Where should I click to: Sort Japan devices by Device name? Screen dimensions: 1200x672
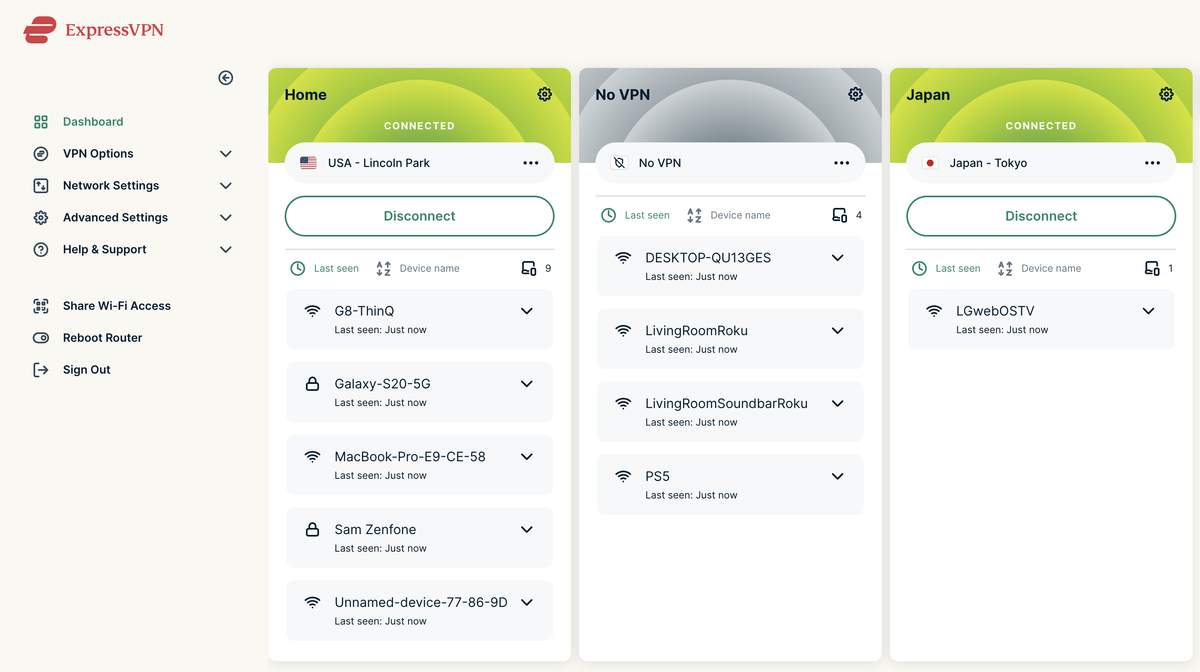[1040, 269]
